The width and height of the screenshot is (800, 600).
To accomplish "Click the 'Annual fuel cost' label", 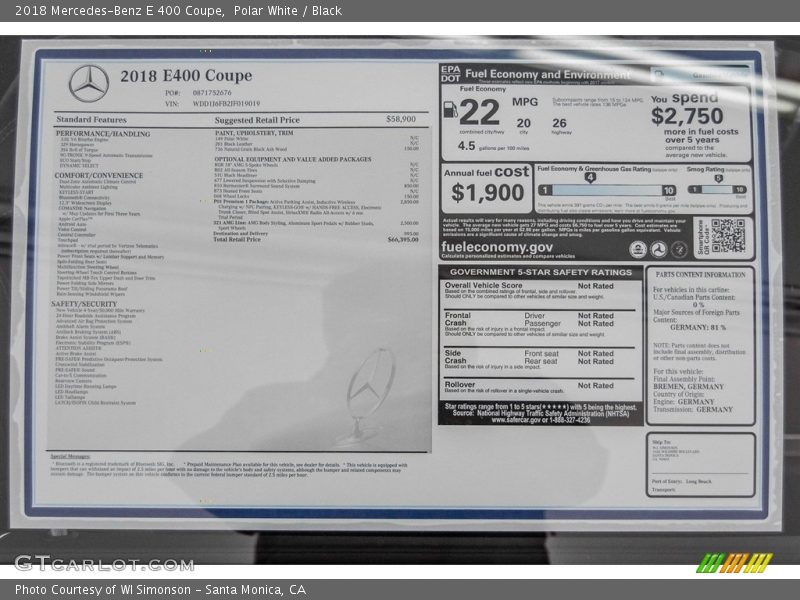I will coord(486,172).
